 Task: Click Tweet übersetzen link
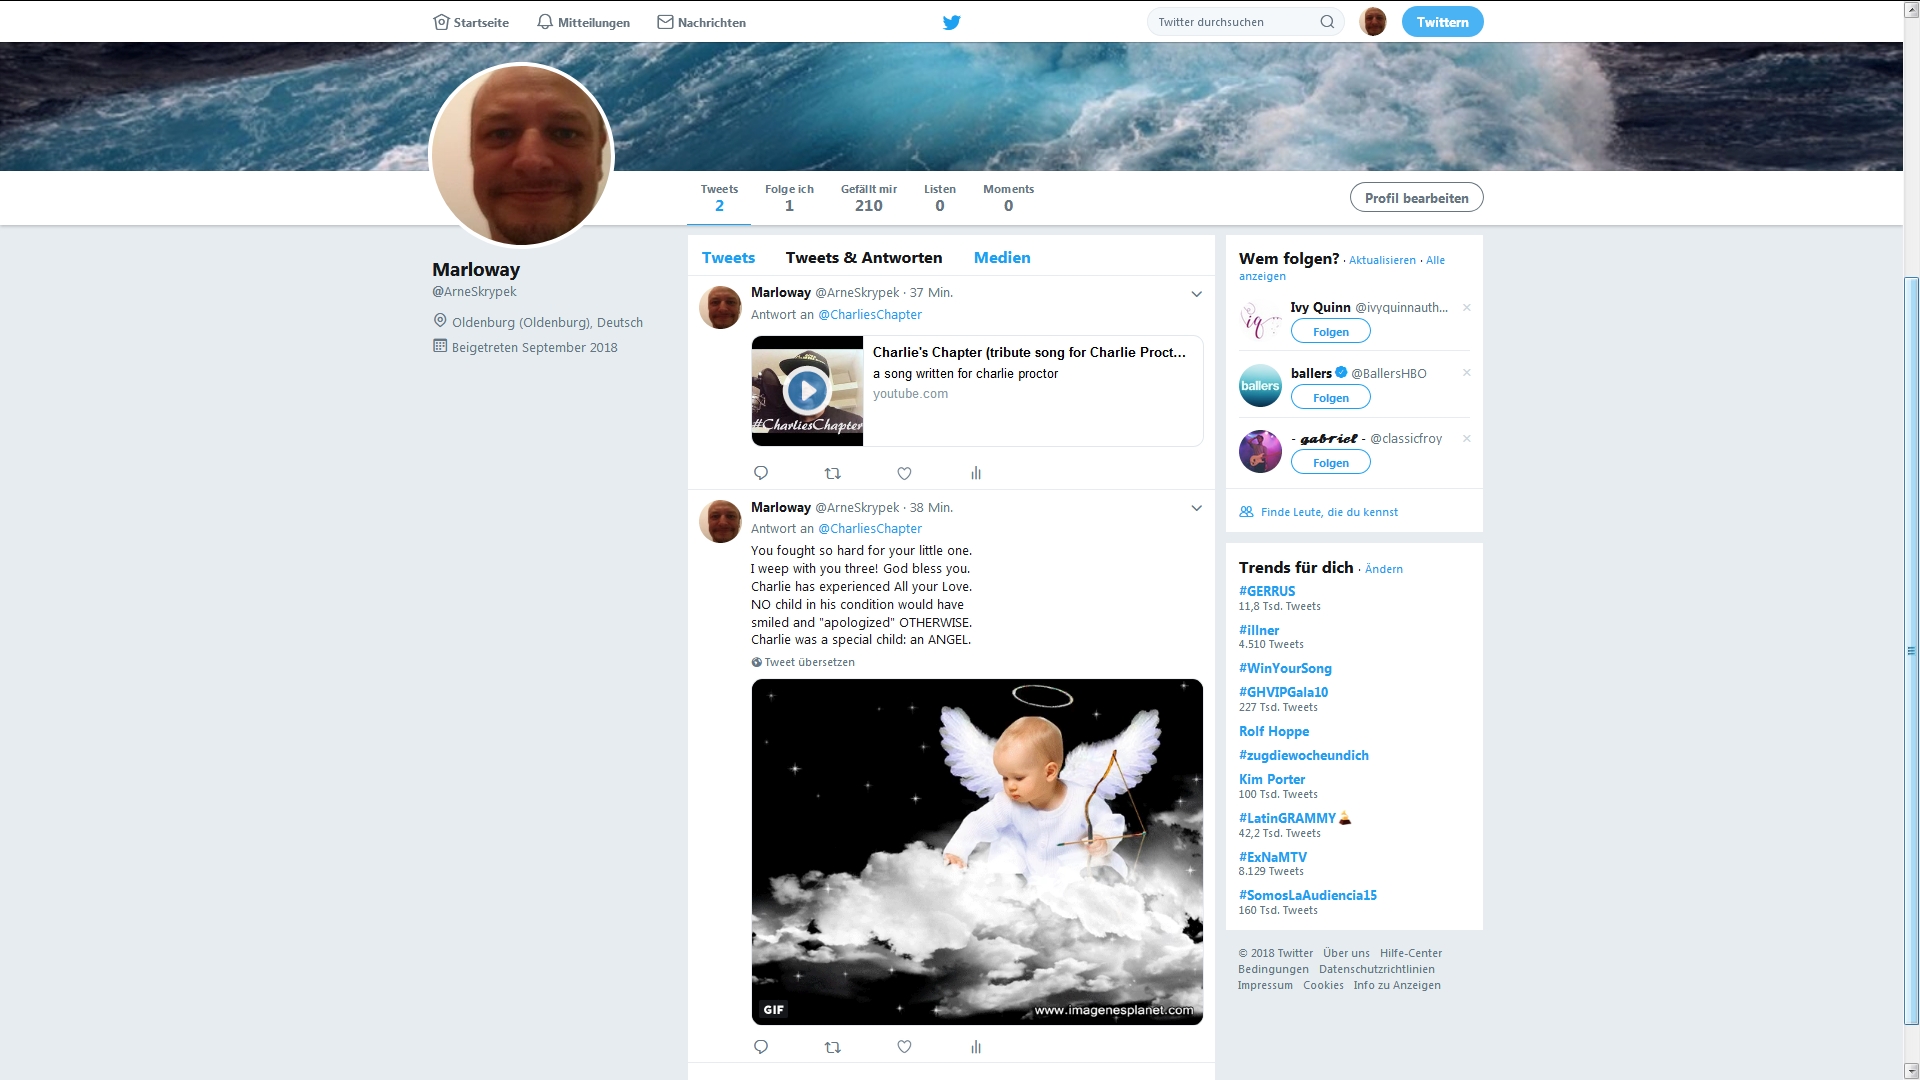point(803,662)
